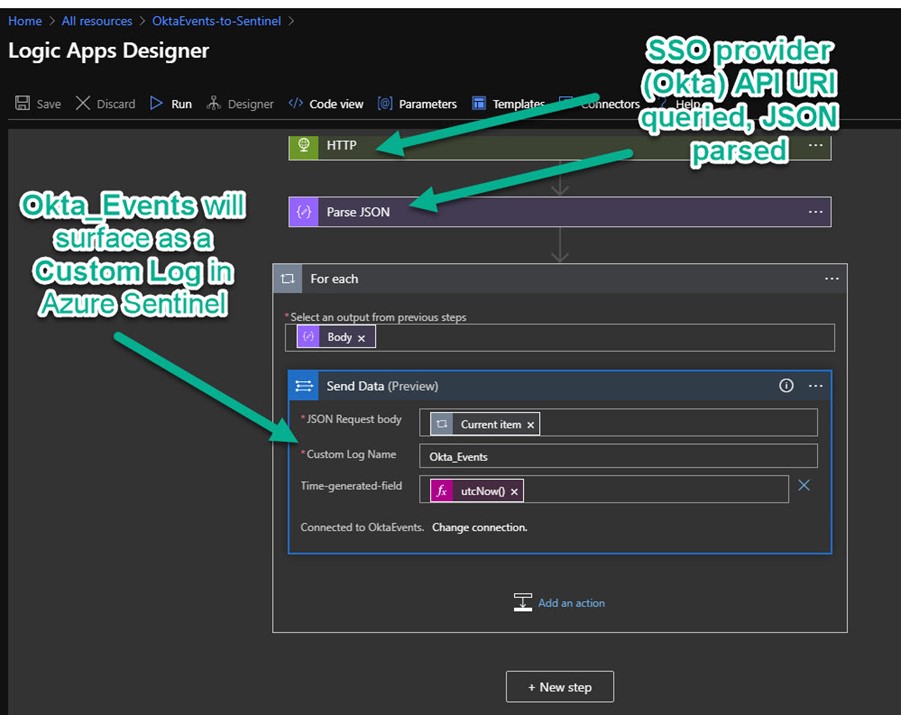The width and height of the screenshot is (901, 715).
Task: Discard changes using the X toolbar icon
Action: [x=83, y=104]
